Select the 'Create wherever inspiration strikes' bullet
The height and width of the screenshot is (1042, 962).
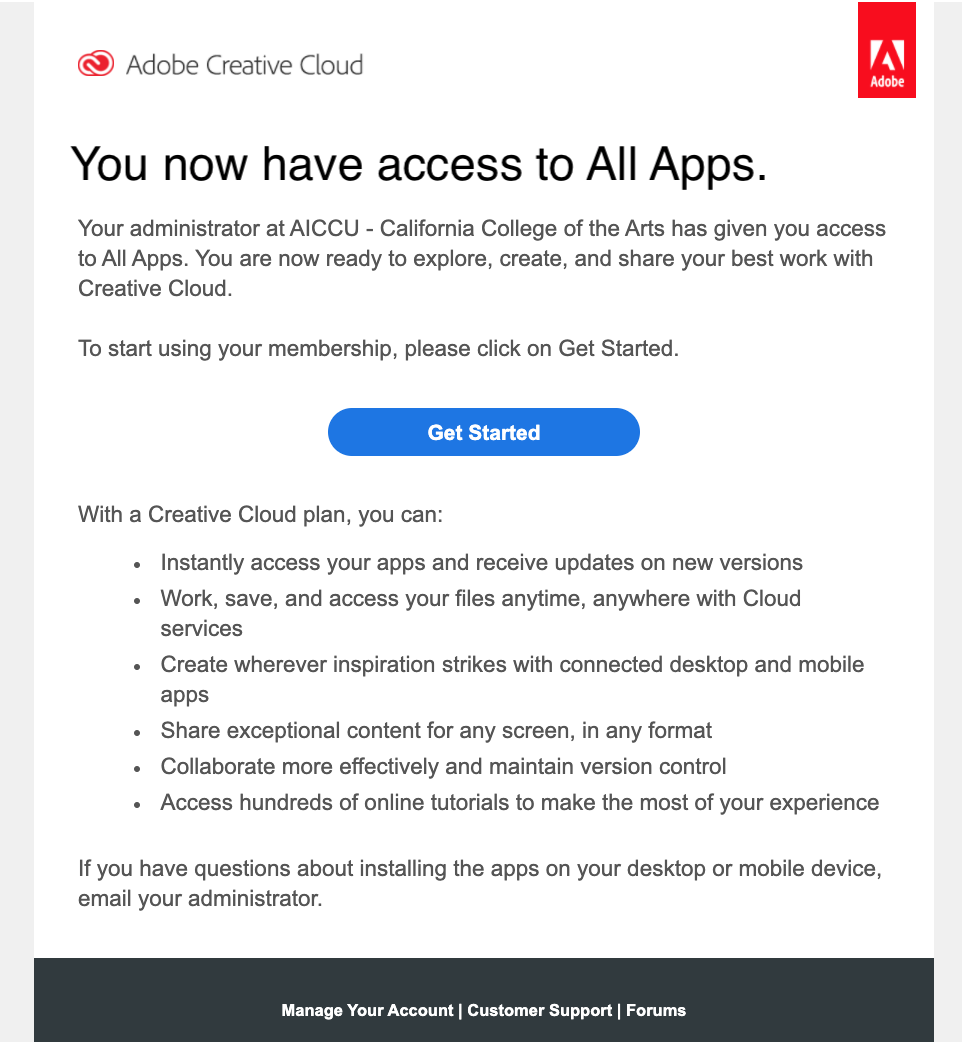coord(512,679)
